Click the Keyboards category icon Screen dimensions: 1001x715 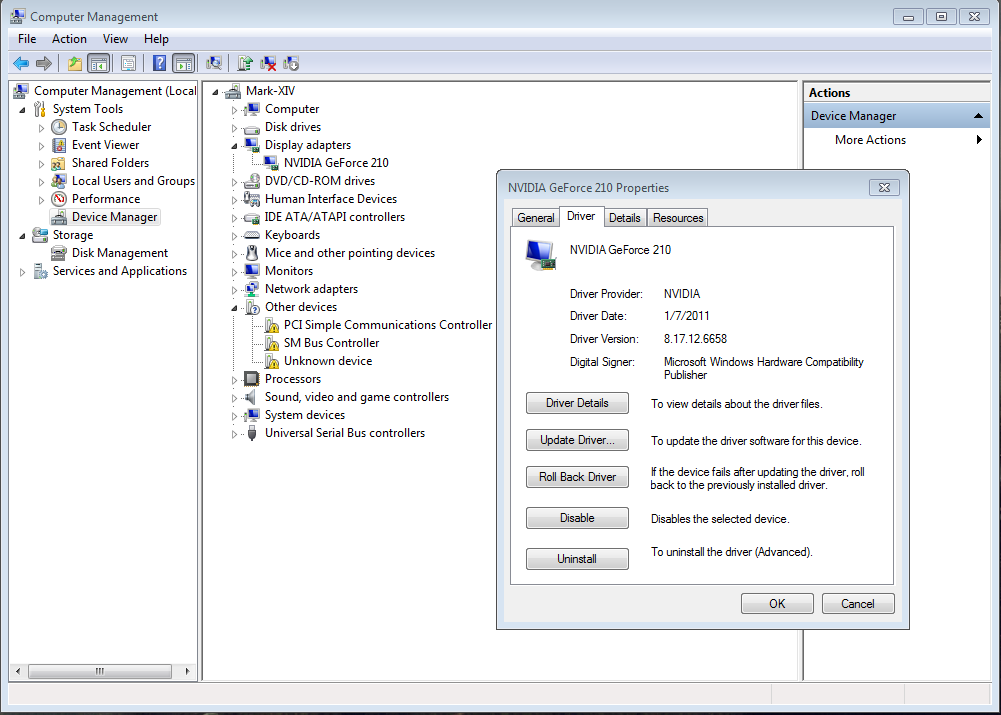pyautogui.click(x=252, y=235)
